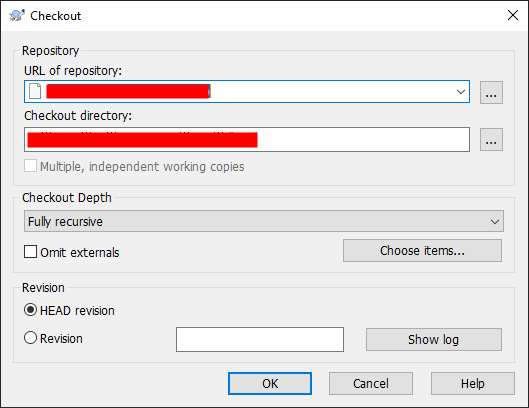Viewport: 529px width, 408px height.
Task: Select the HEAD revision radio button
Action: coord(30,310)
